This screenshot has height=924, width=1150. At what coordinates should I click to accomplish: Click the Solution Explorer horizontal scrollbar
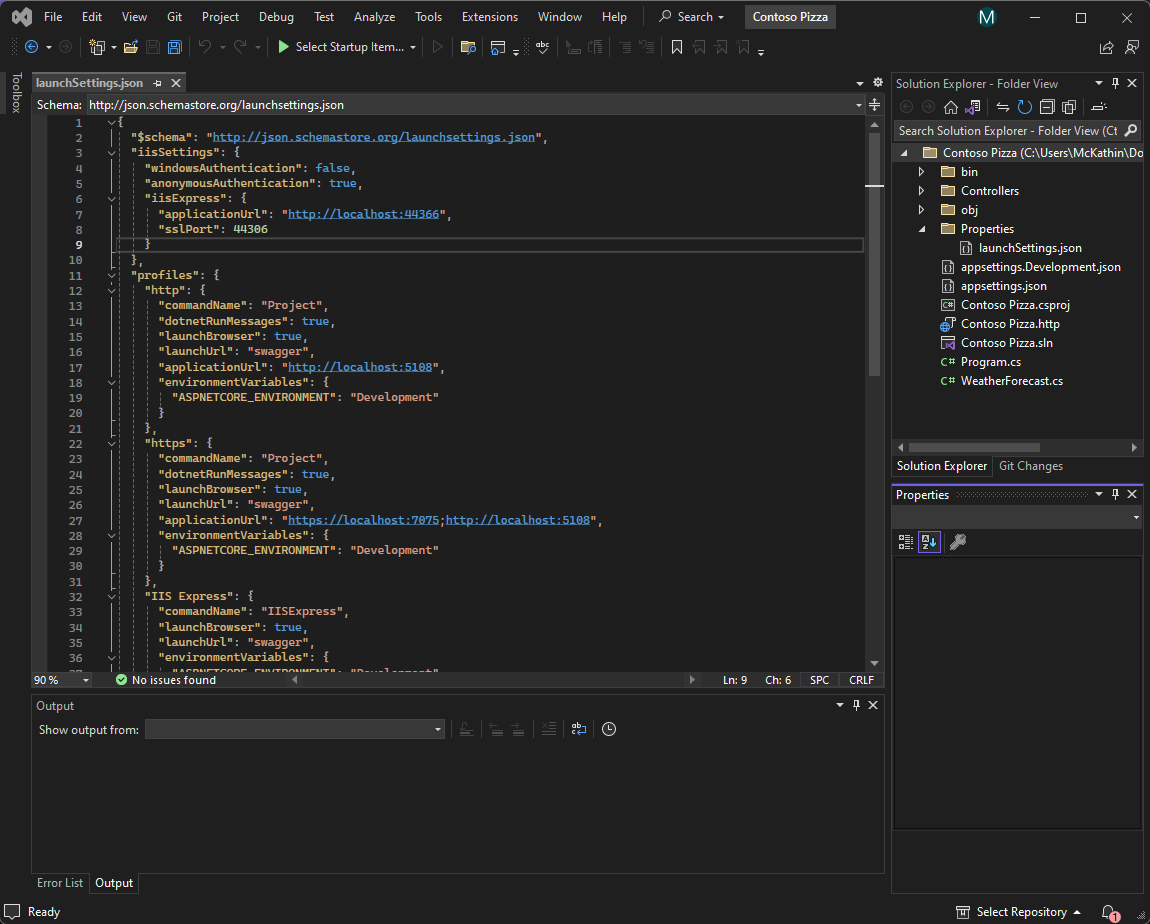(x=974, y=447)
